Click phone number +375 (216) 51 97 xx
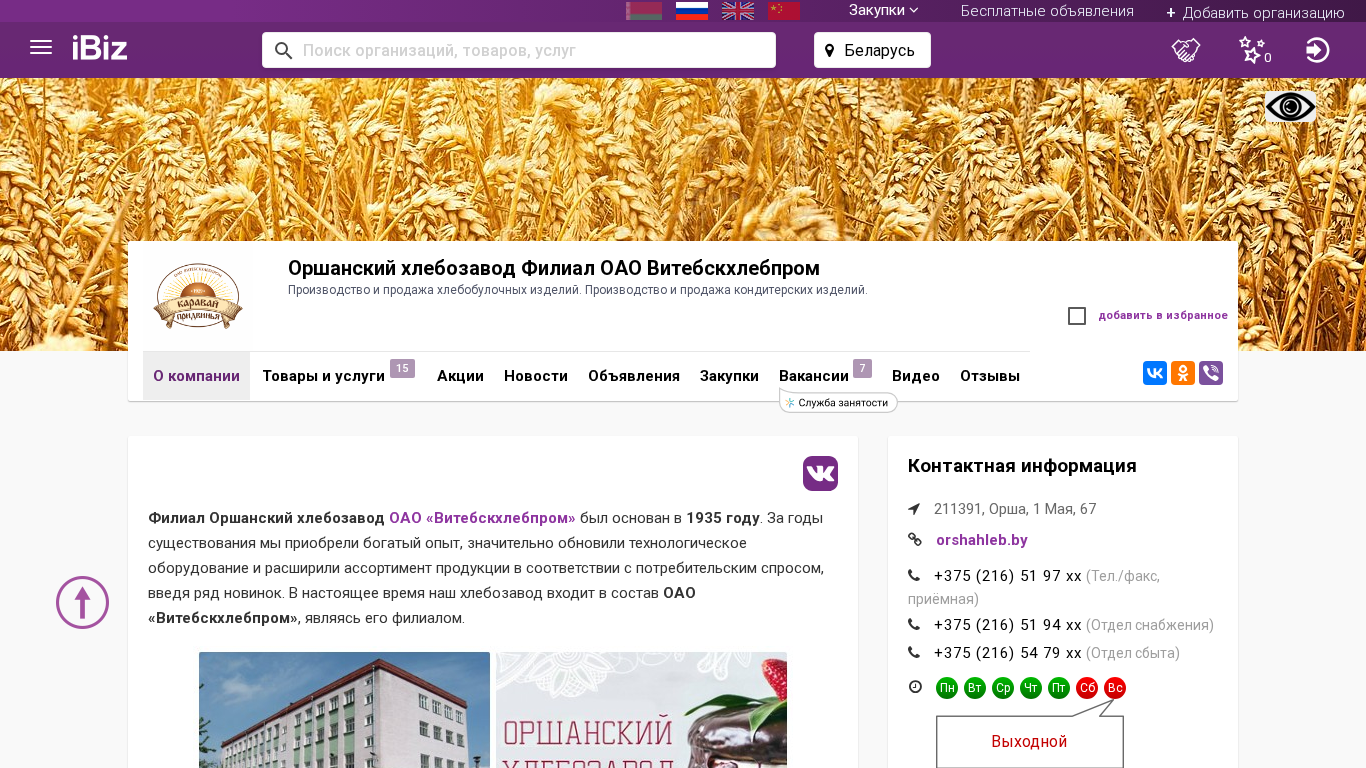The height and width of the screenshot is (768, 1366). click(1007, 576)
